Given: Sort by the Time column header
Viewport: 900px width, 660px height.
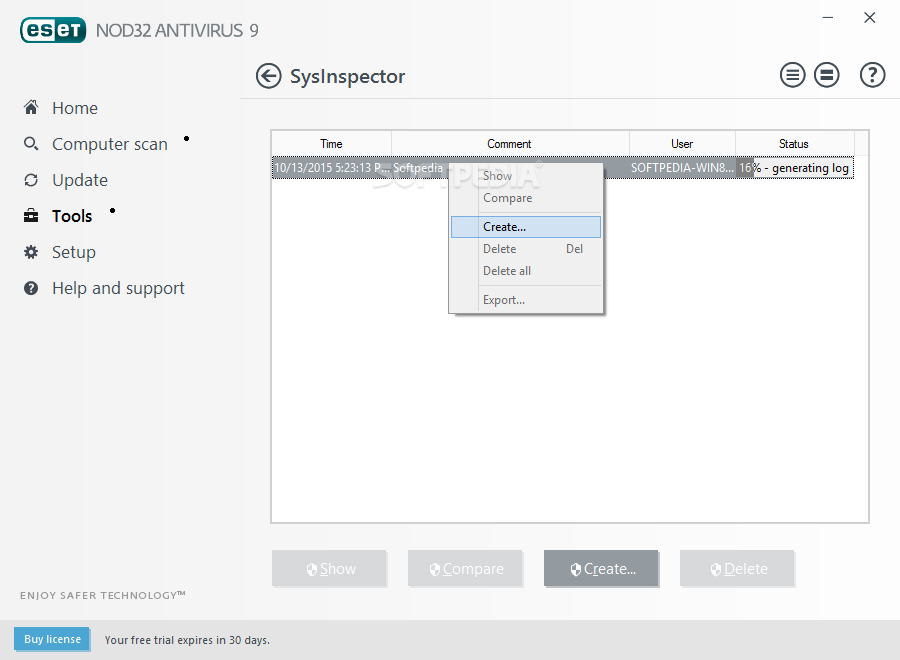Looking at the screenshot, I should (331, 143).
